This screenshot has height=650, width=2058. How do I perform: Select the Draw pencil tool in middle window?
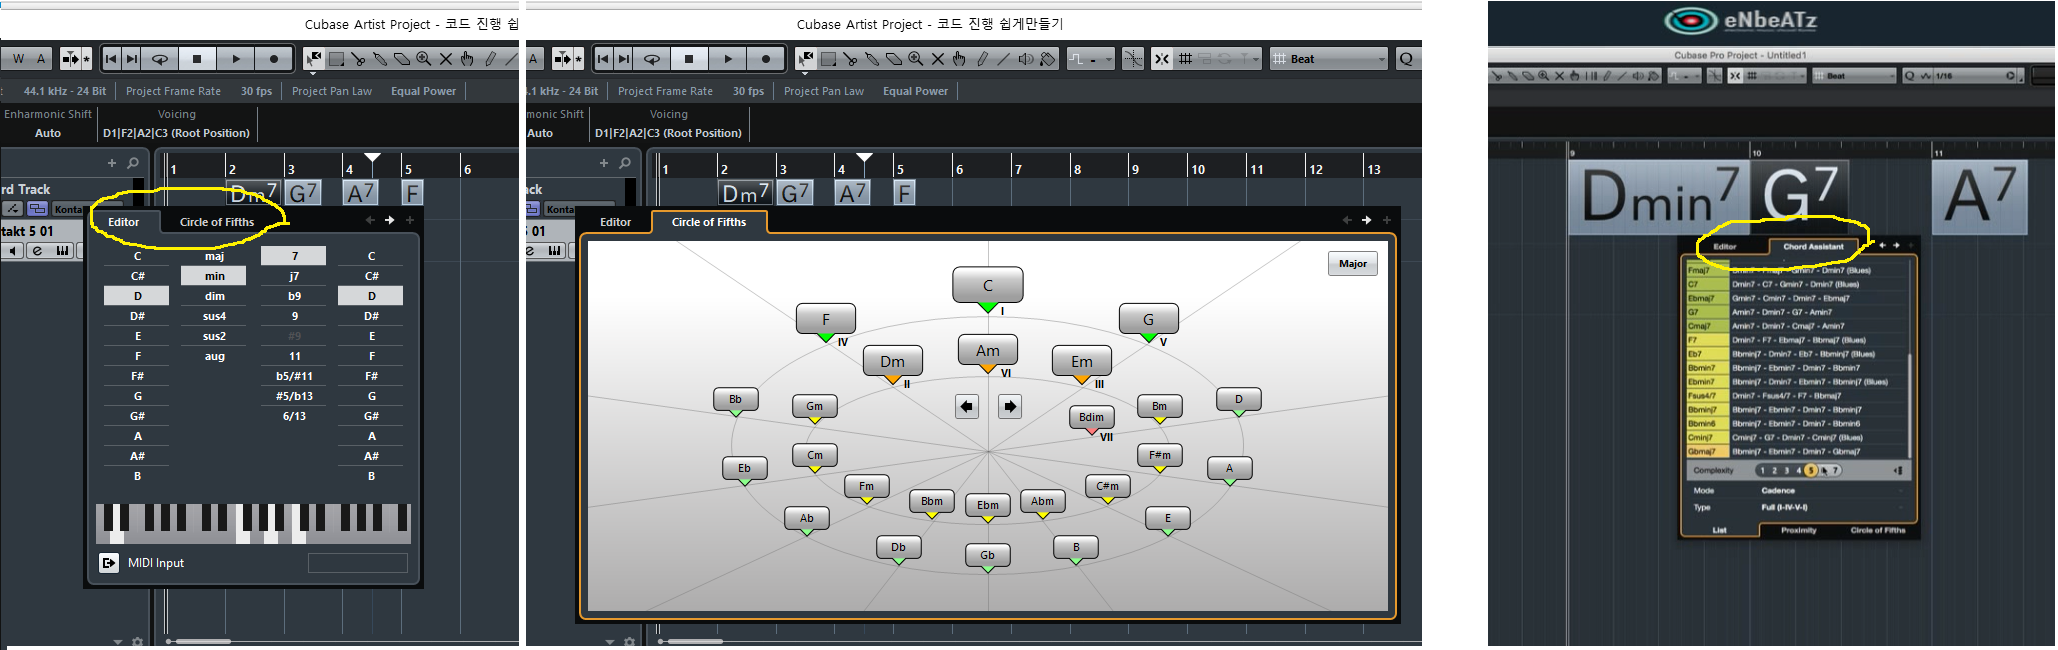(x=982, y=59)
